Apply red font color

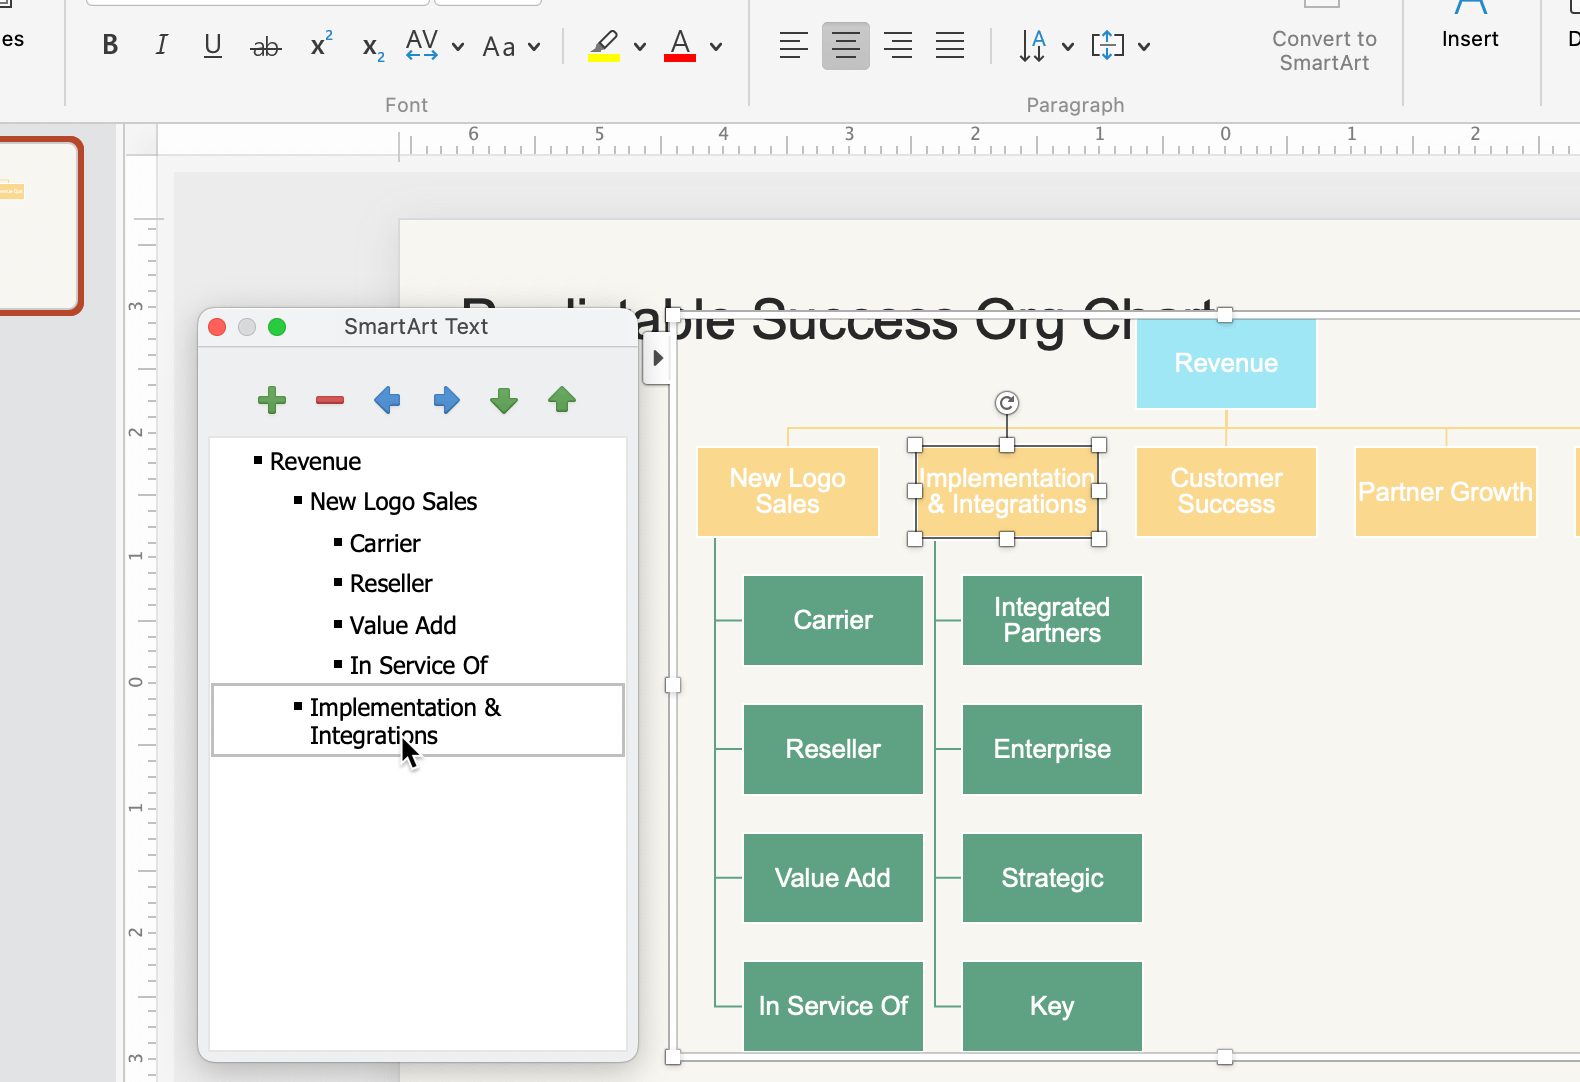[x=680, y=46]
